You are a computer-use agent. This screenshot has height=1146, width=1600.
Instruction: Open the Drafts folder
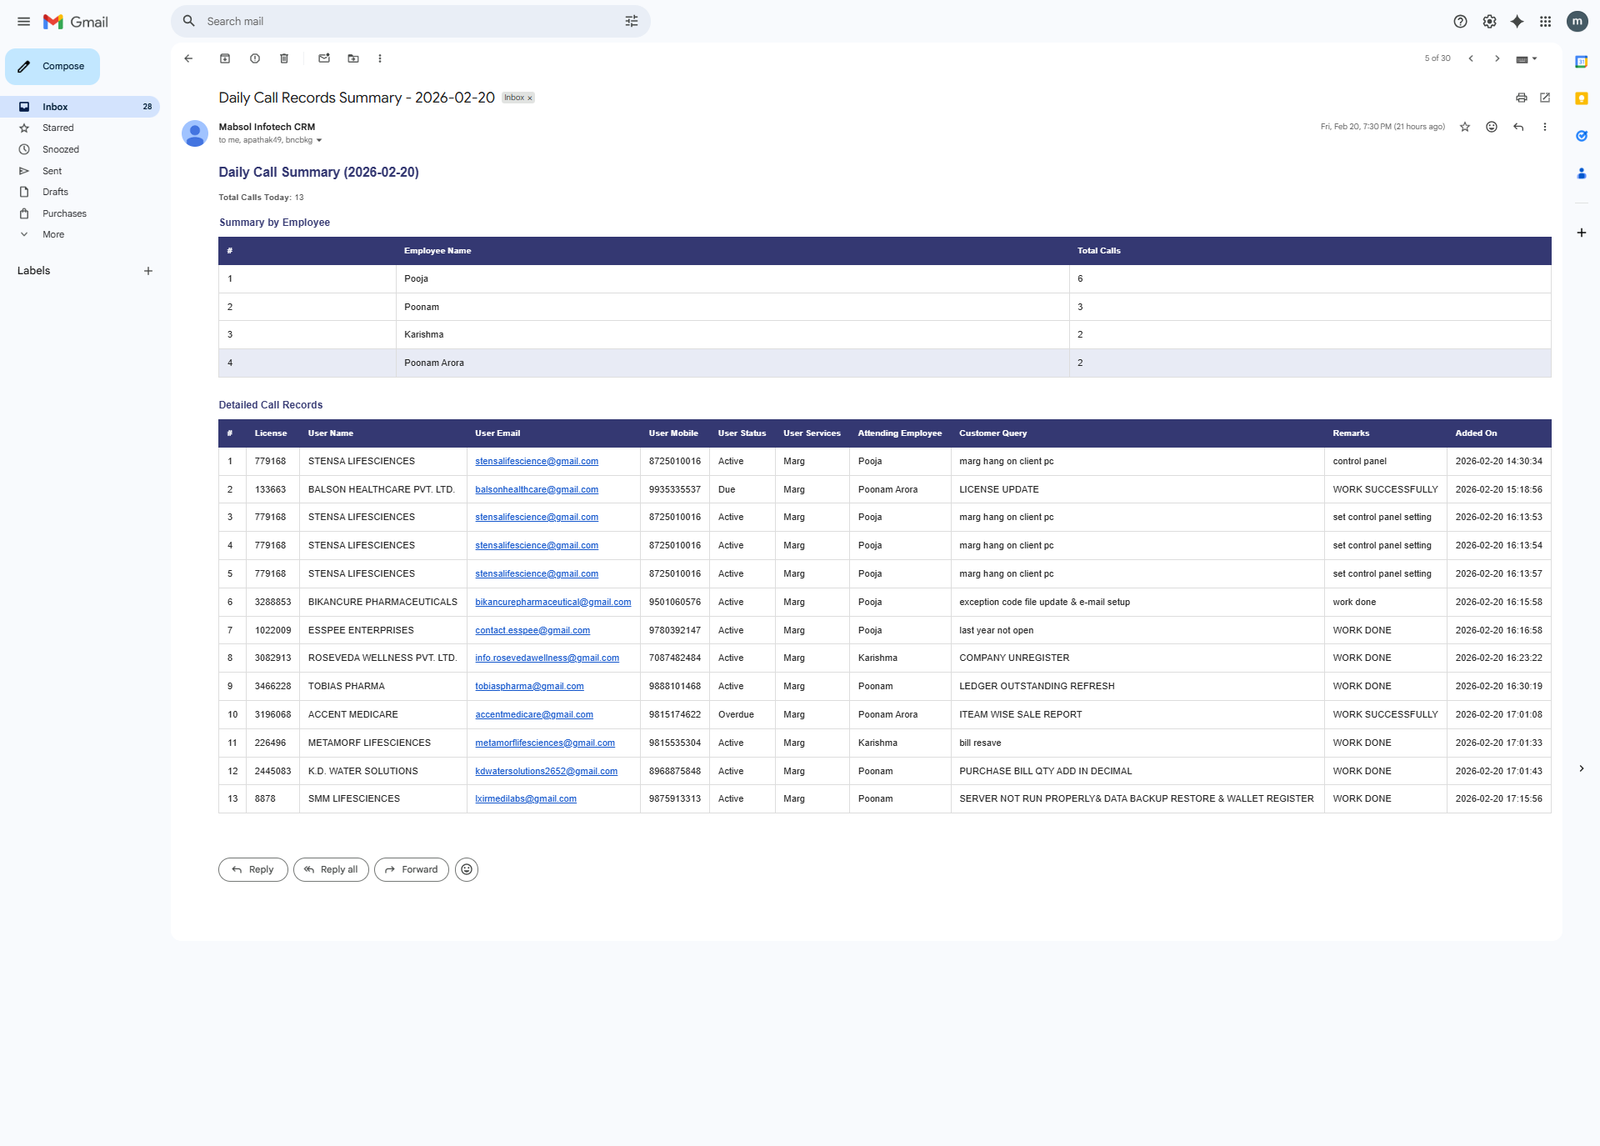point(55,192)
